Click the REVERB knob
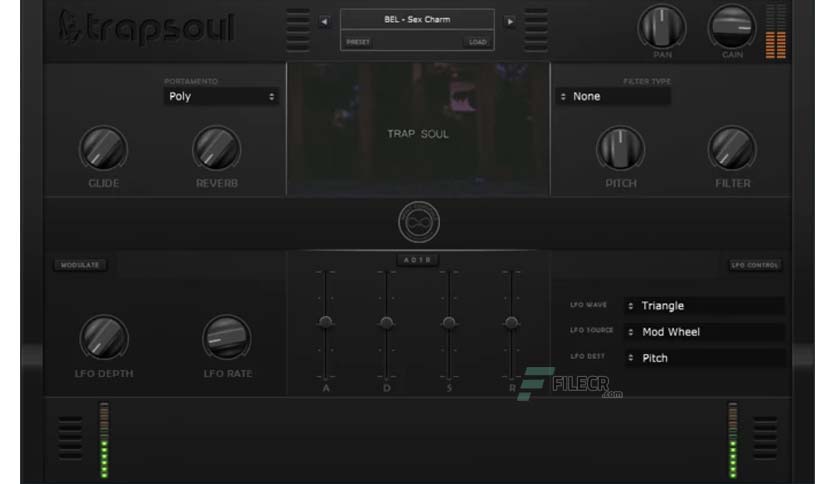 216,149
